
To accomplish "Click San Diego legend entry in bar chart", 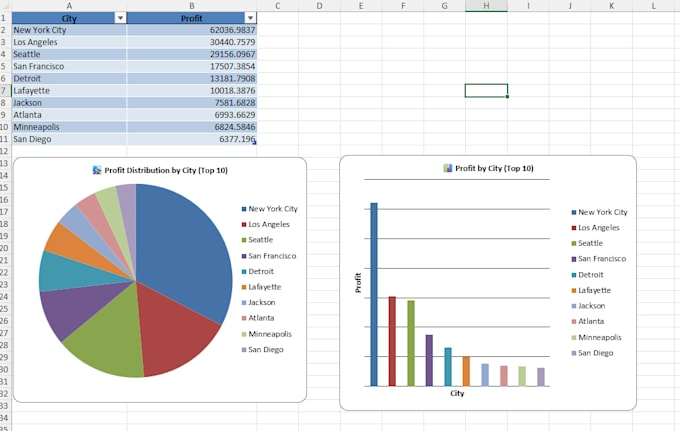I will pyautogui.click(x=592, y=353).
